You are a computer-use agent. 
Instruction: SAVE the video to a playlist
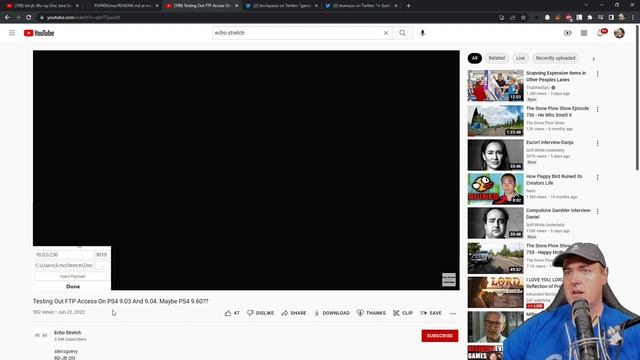click(x=431, y=313)
